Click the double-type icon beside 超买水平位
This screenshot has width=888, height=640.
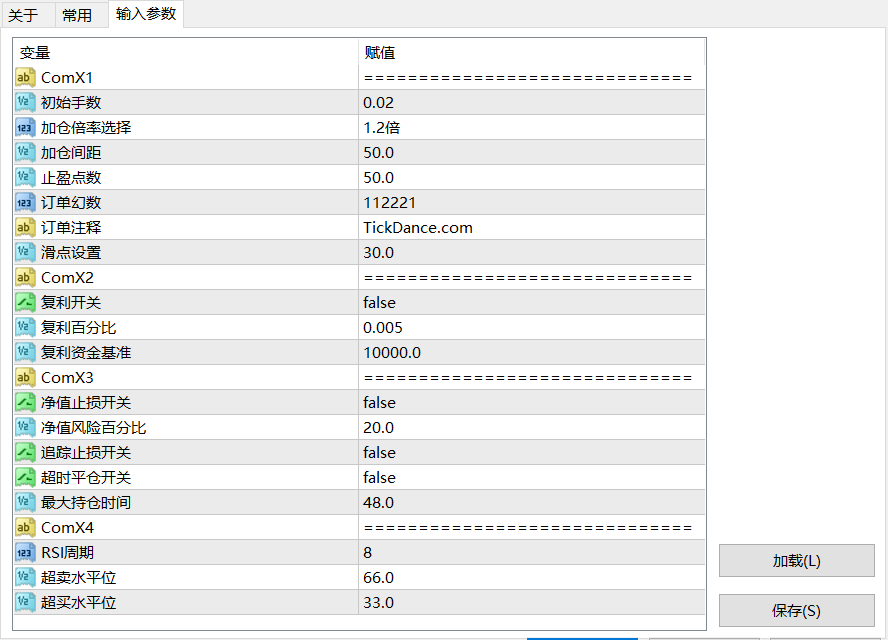pos(26,603)
